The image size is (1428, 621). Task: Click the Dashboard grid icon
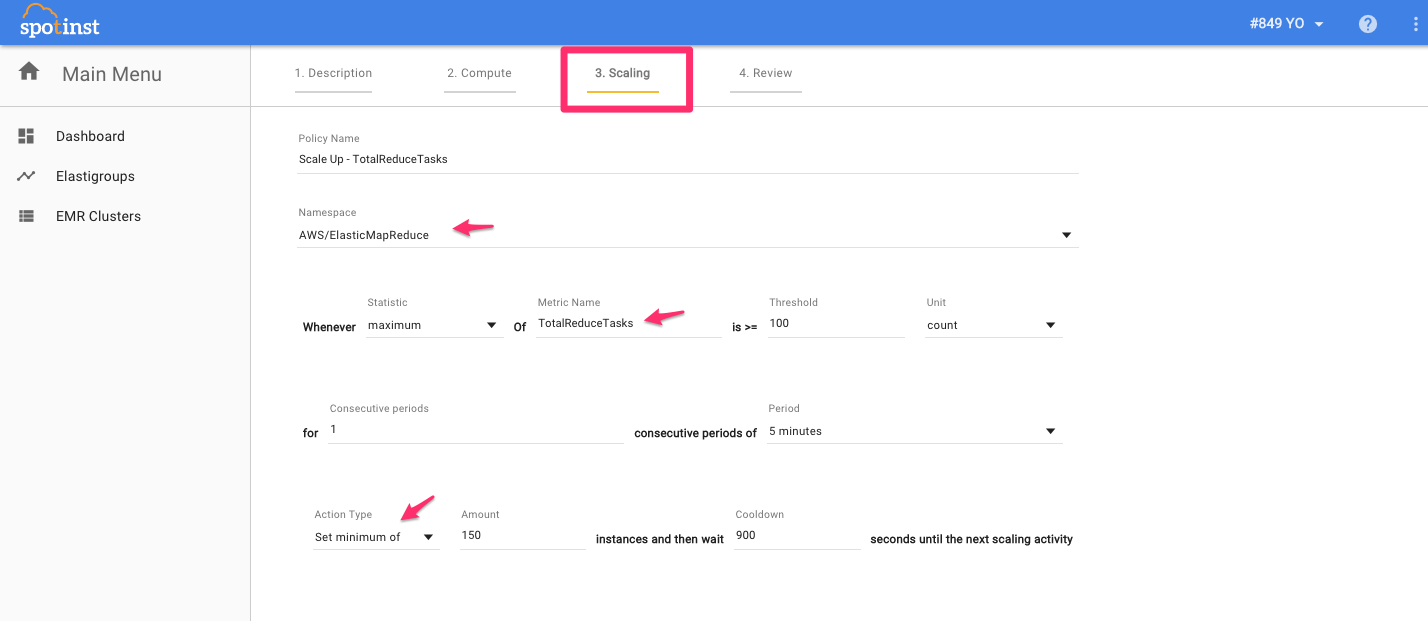click(x=27, y=136)
